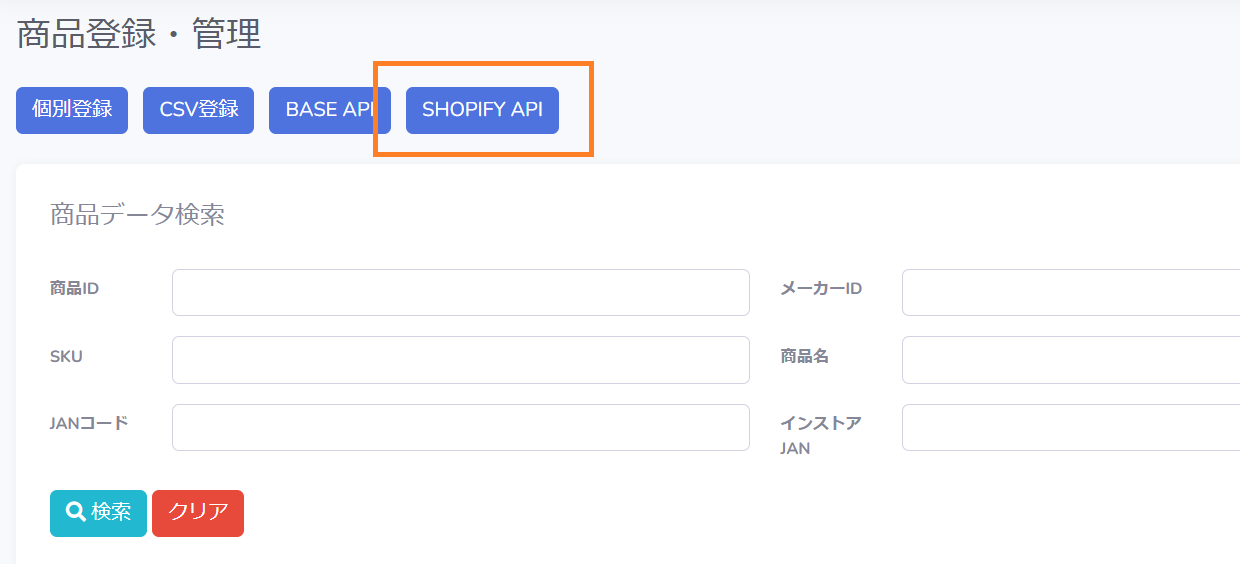1240x564 pixels.
Task: Focus the メーカーID input field
Action: click(1071, 292)
